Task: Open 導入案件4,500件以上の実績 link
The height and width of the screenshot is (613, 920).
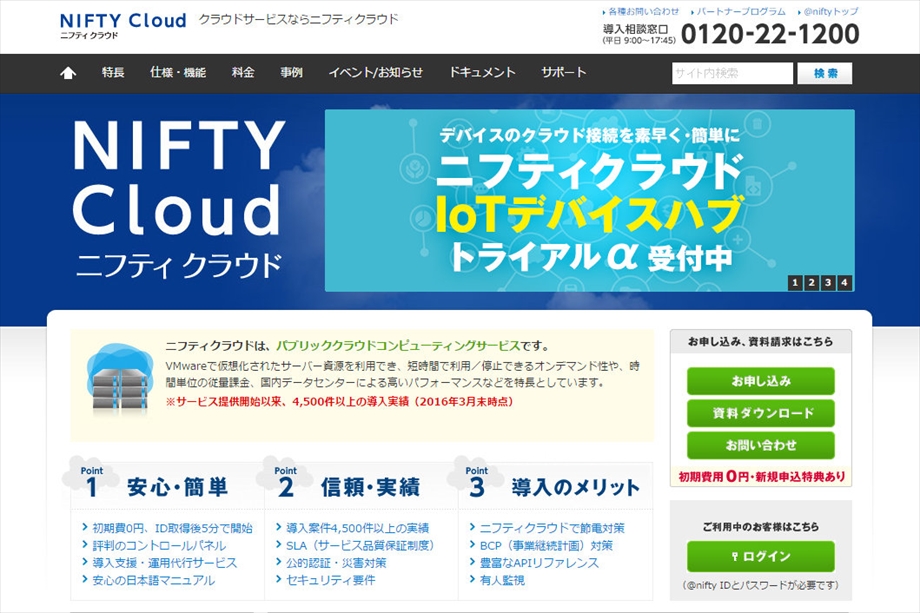Action: [357, 528]
